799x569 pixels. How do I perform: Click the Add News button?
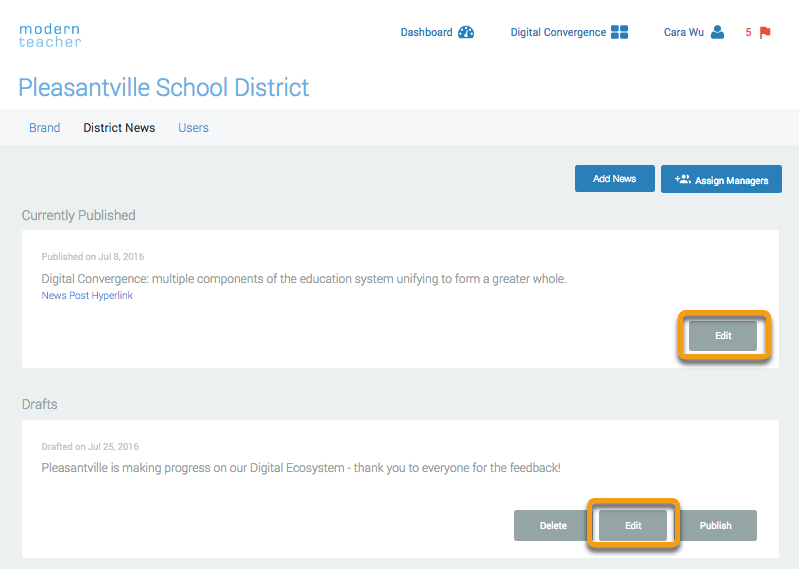tap(615, 179)
